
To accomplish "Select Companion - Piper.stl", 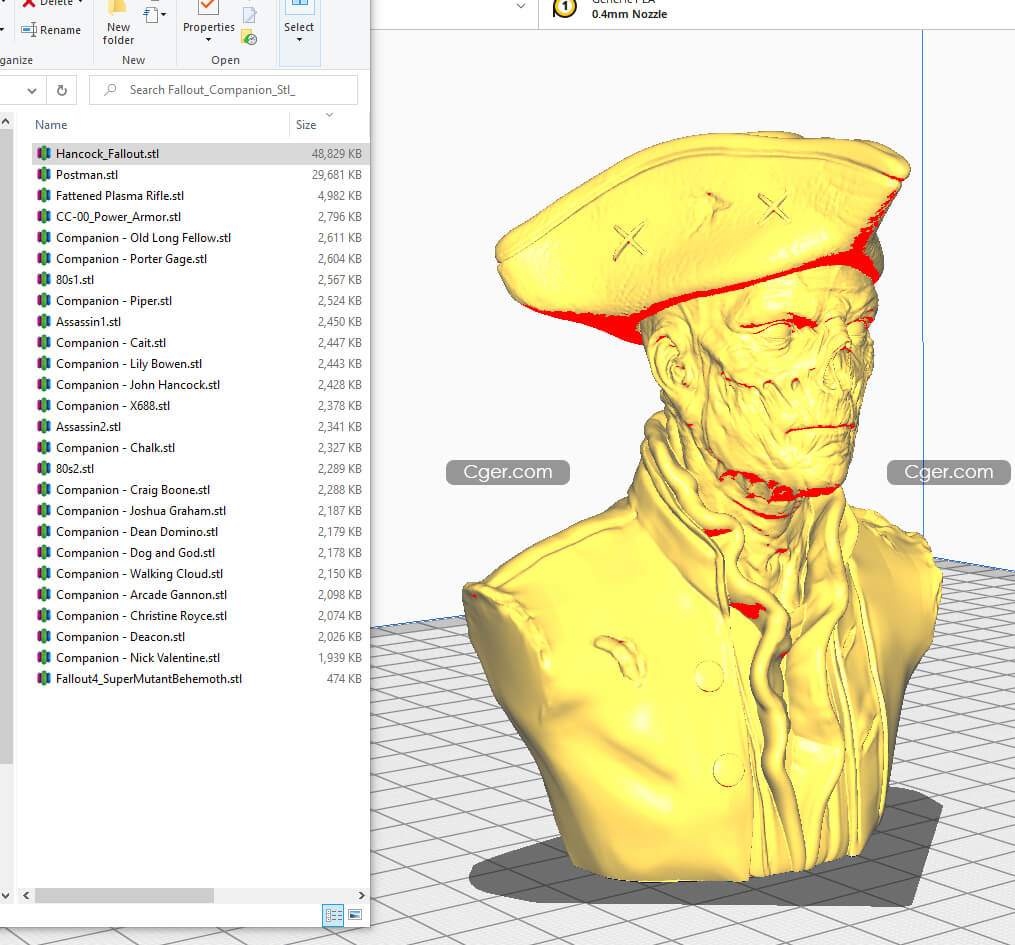I will coord(201,301).
